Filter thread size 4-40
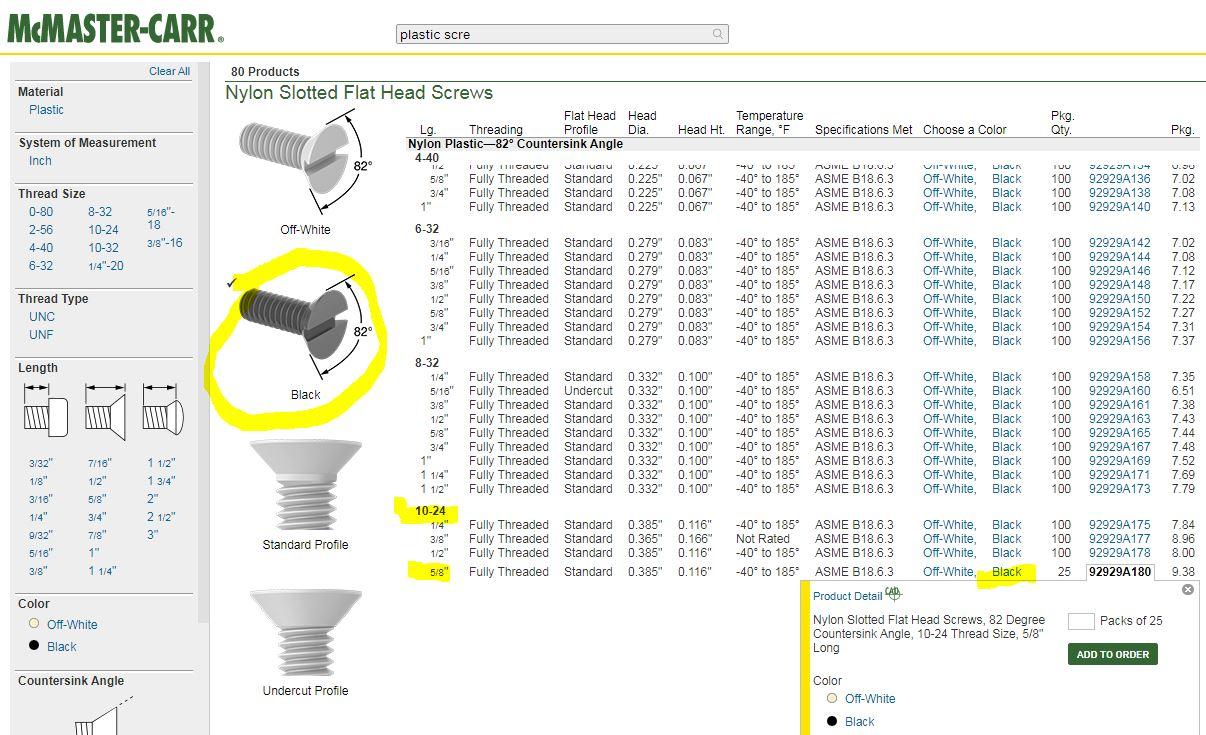1206x735 pixels. (x=41, y=248)
